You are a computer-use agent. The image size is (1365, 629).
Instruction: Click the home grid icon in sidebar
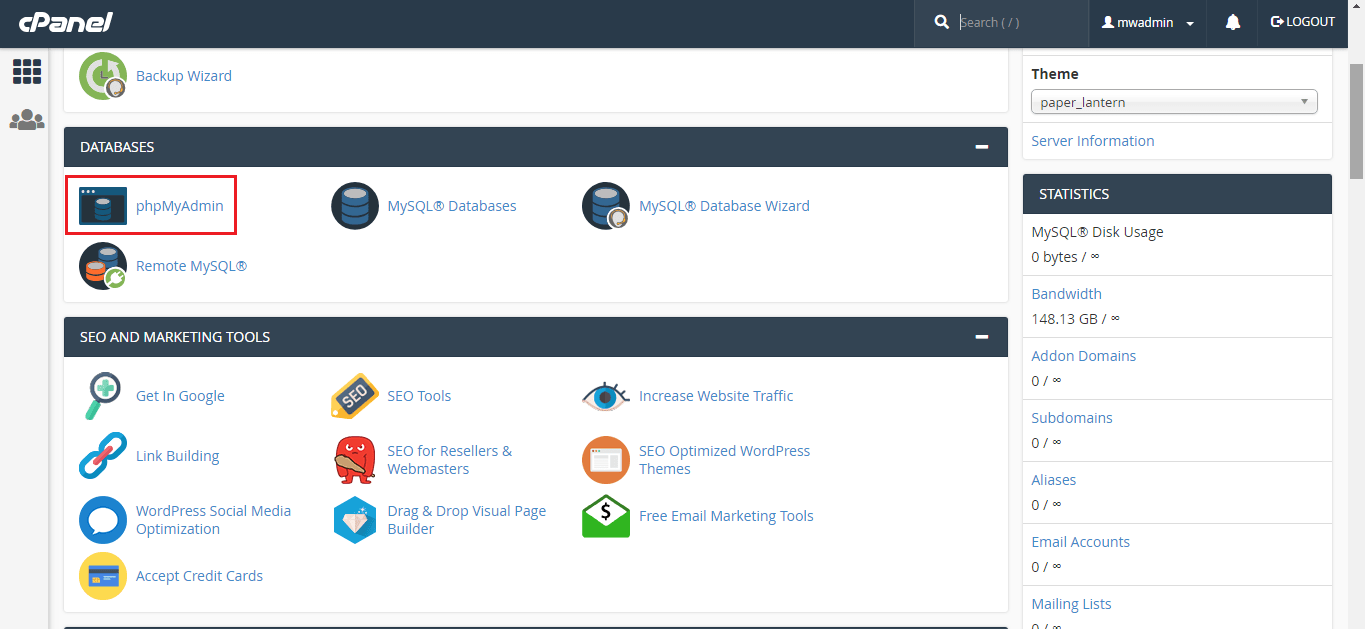(27, 71)
